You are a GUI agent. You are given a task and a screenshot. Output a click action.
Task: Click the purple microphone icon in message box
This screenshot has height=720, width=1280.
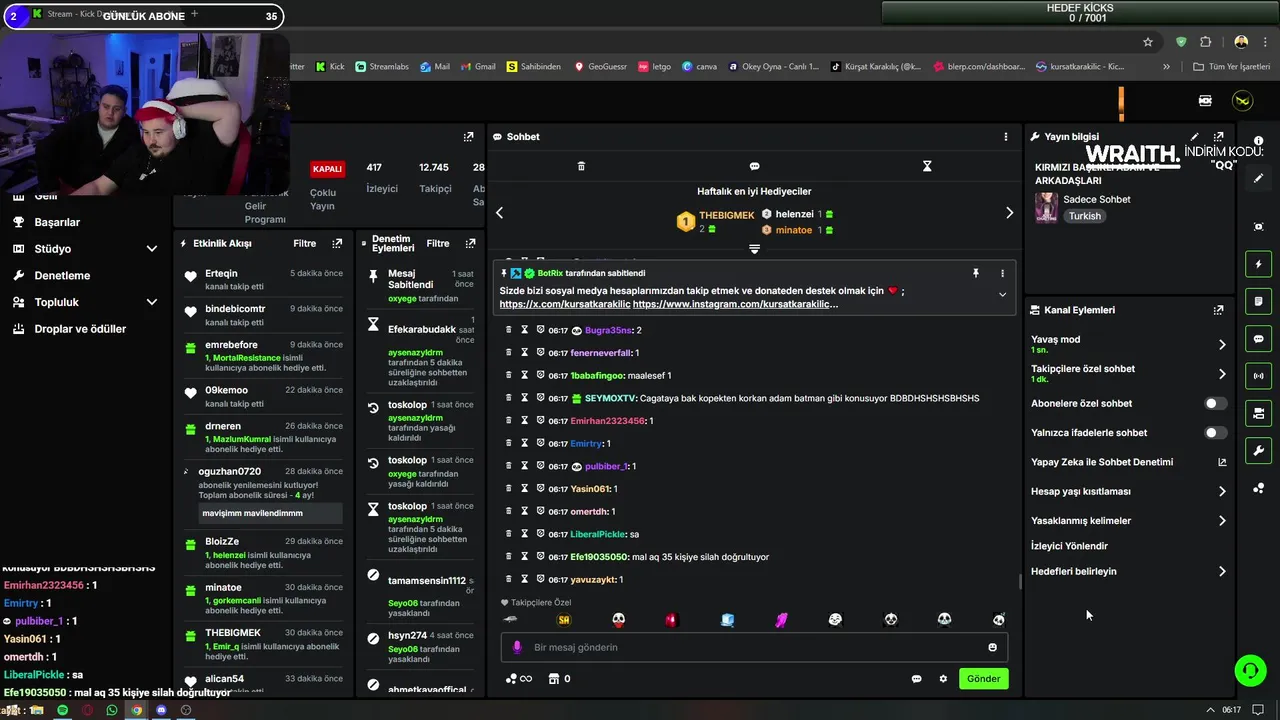pos(517,647)
